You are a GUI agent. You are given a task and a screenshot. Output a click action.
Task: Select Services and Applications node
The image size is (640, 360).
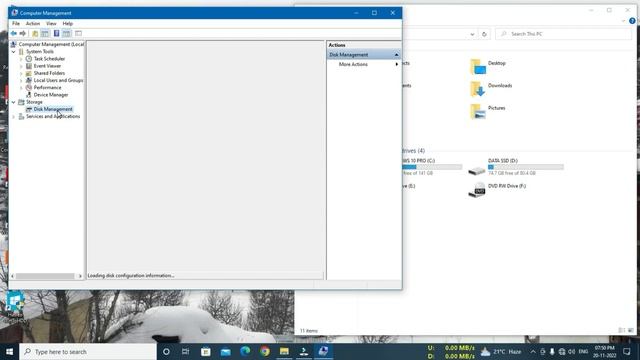53,117
